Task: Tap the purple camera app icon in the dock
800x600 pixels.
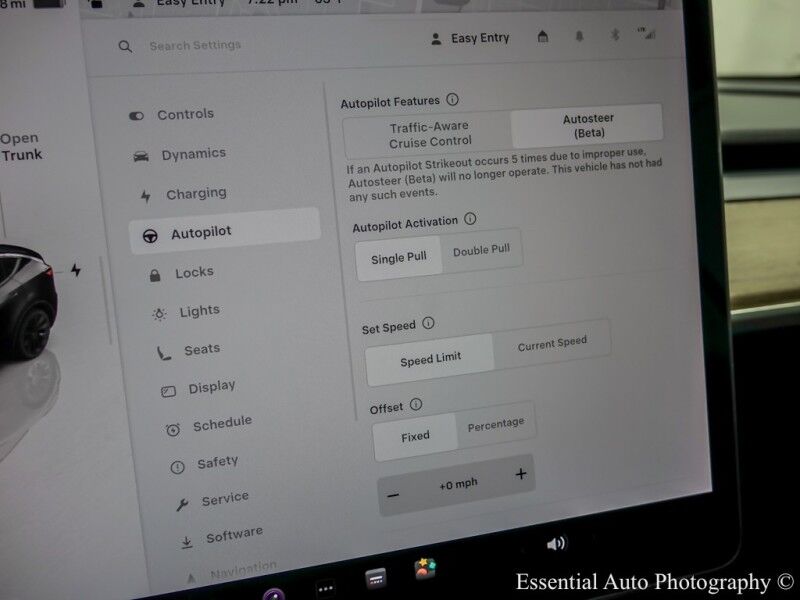Action: 273,594
